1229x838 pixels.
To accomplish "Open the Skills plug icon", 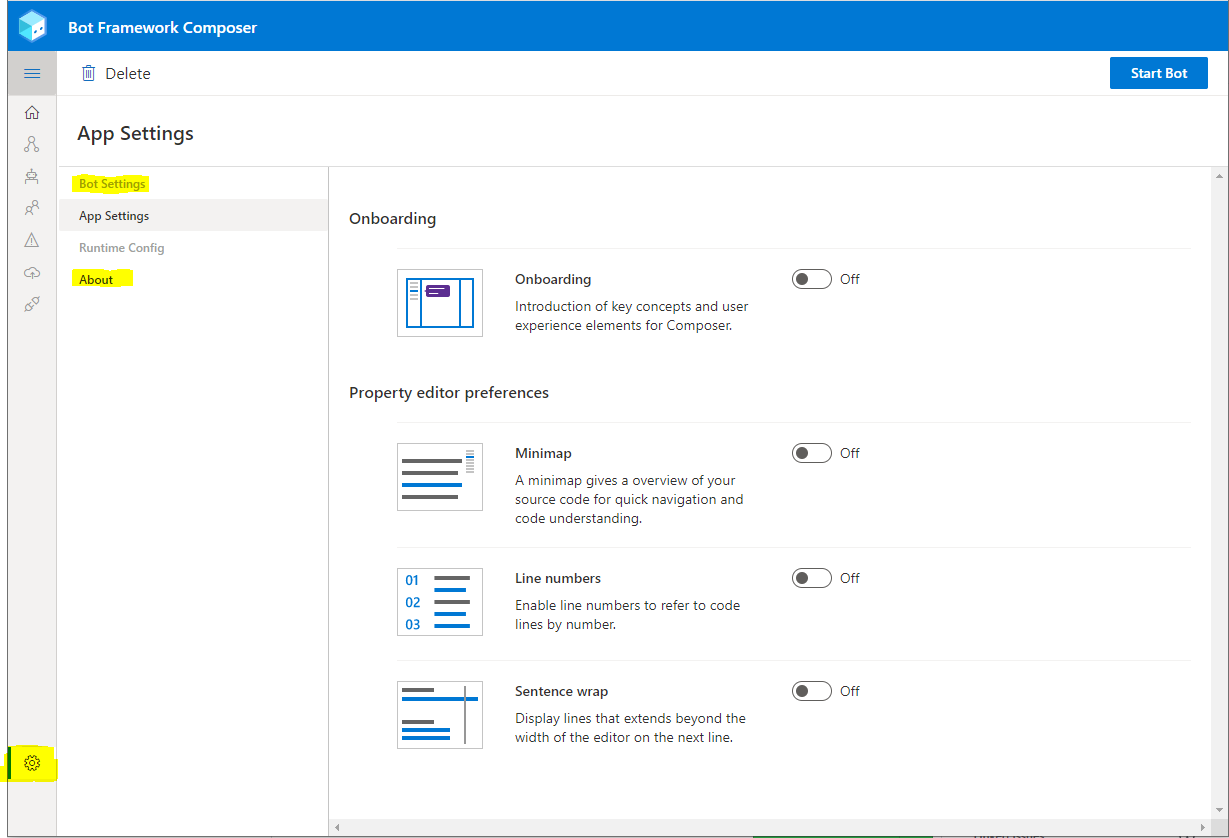I will tap(32, 304).
